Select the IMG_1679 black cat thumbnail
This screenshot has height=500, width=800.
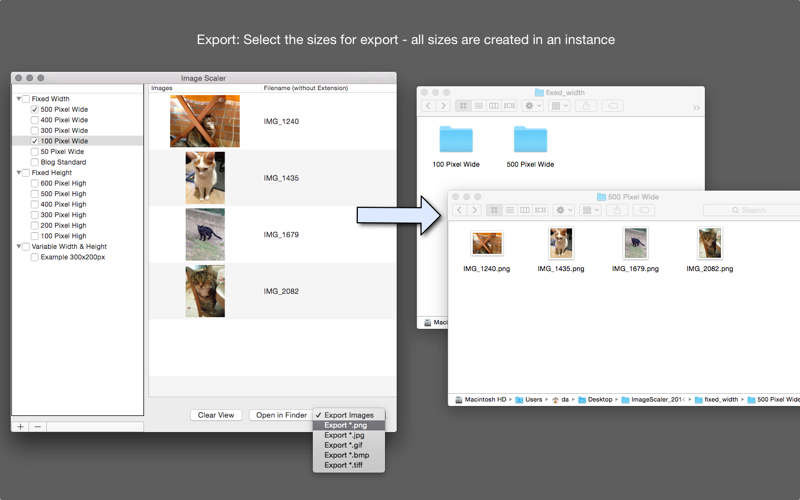(205, 235)
